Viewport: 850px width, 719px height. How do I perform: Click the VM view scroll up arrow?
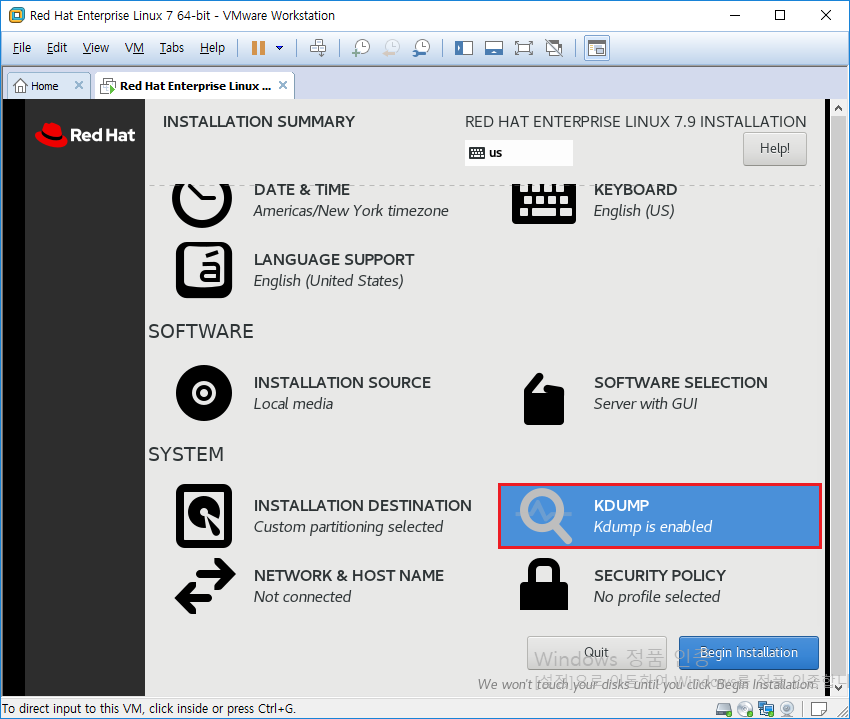coord(838,108)
